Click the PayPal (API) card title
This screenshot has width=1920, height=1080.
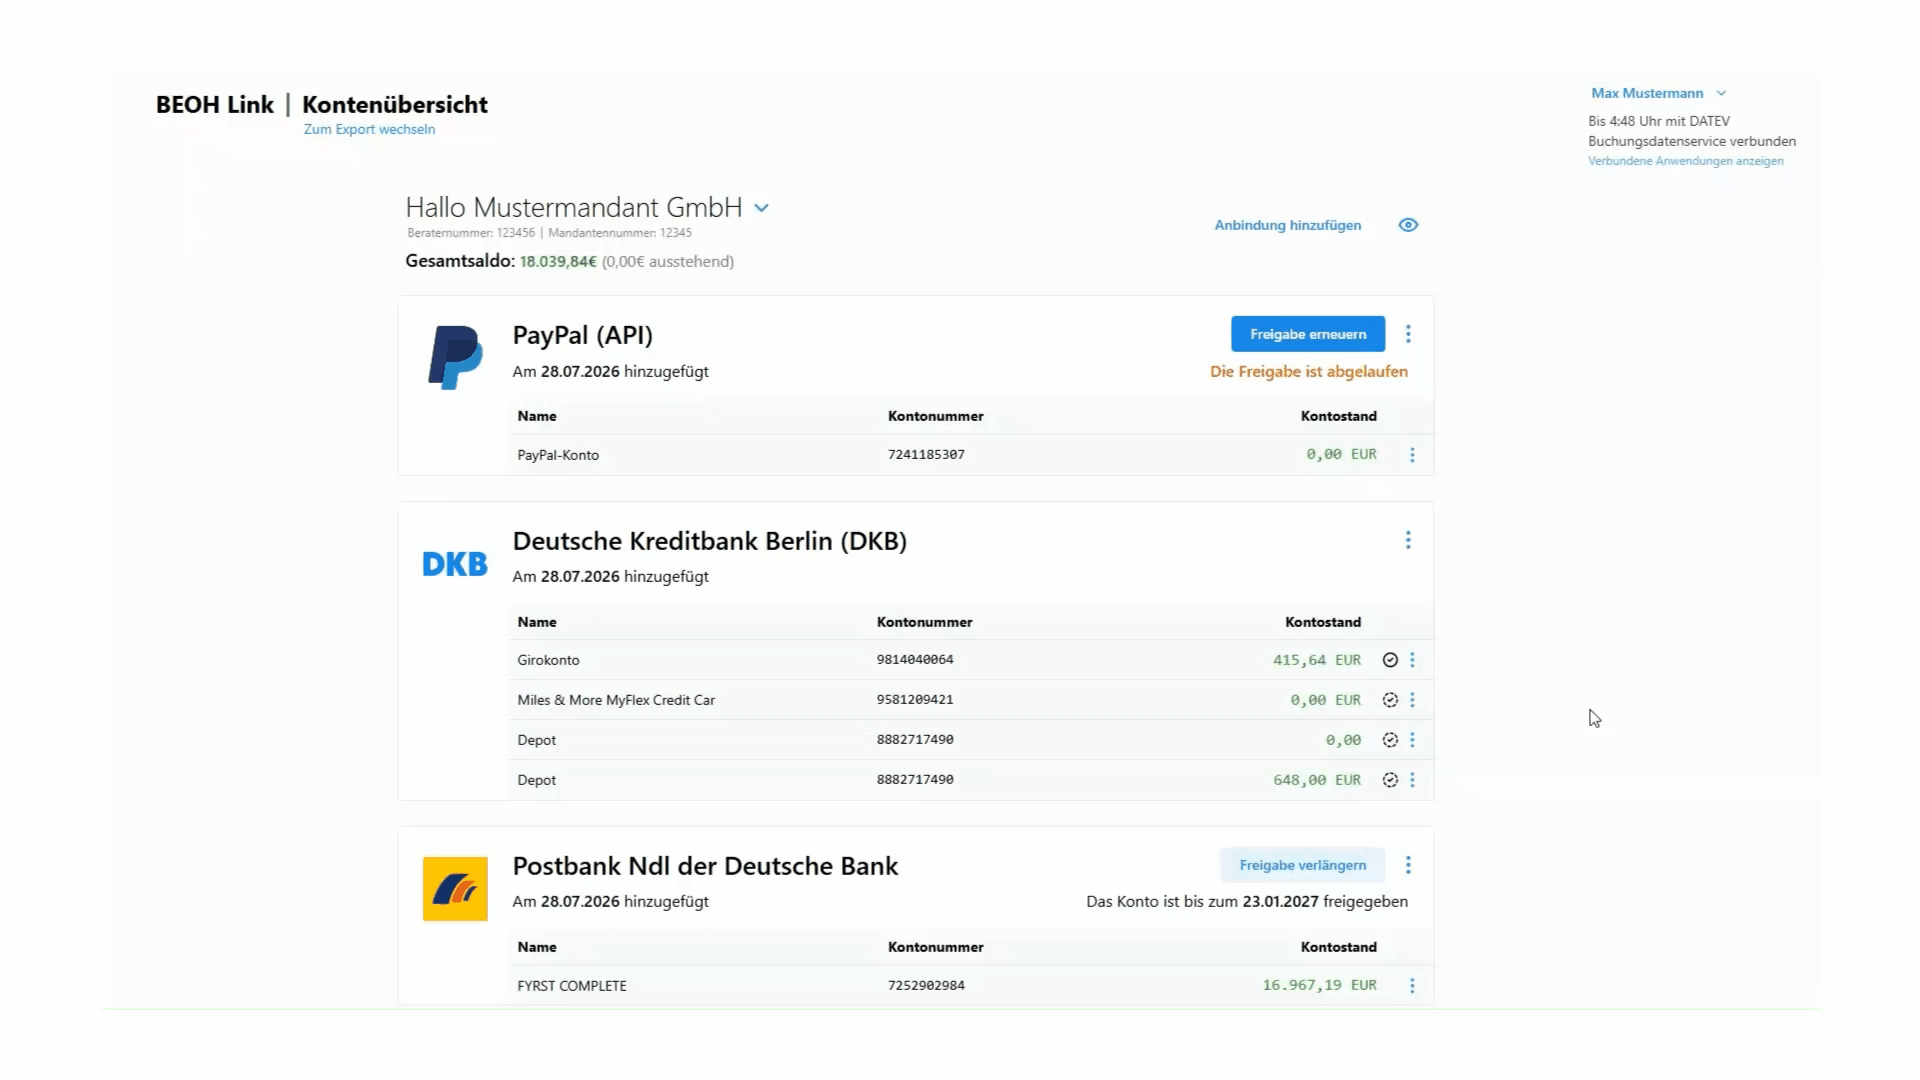582,335
